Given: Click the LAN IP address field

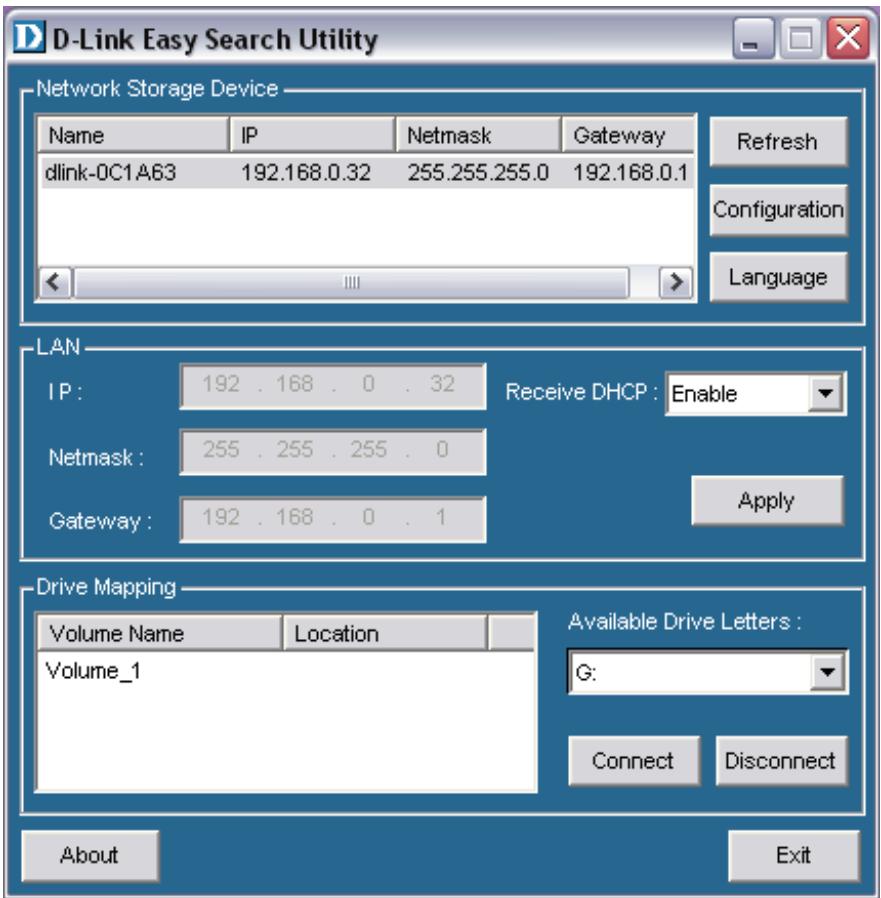Looking at the screenshot, I should coord(333,386).
